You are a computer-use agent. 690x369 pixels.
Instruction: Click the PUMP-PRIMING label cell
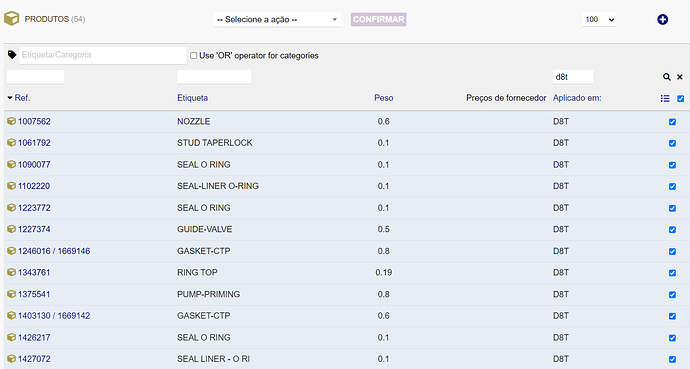click(209, 294)
